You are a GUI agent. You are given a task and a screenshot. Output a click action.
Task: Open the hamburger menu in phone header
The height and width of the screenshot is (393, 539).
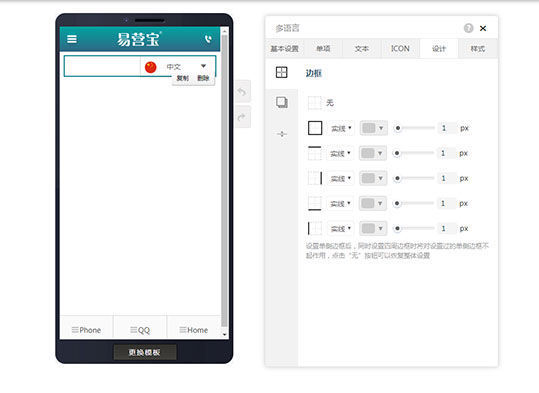point(72,39)
